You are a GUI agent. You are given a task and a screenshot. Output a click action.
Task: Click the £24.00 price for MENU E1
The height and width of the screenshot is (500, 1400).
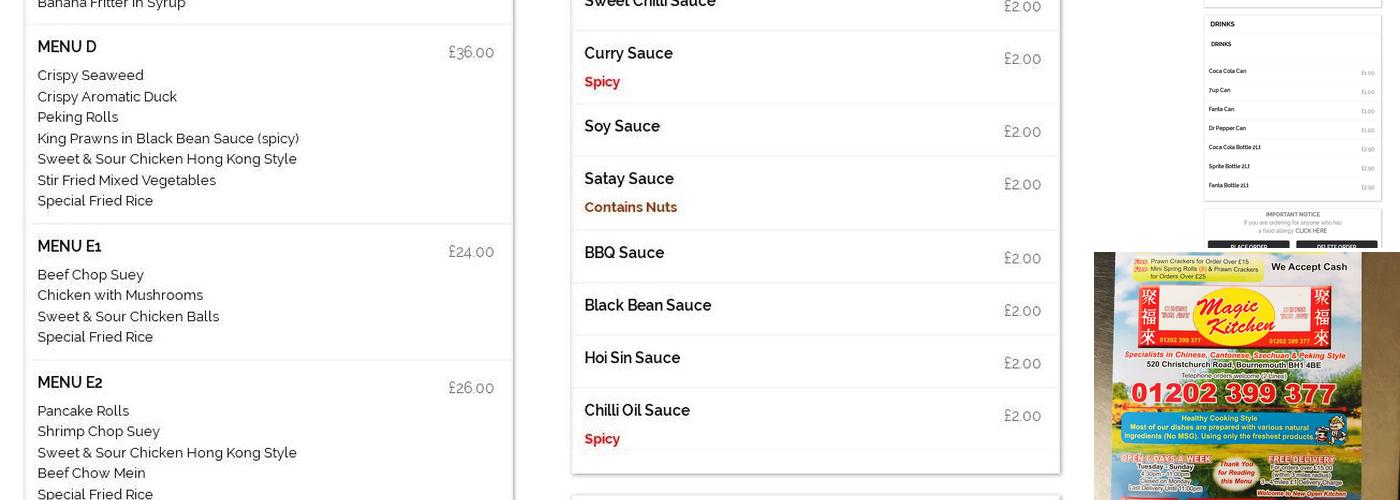(471, 252)
